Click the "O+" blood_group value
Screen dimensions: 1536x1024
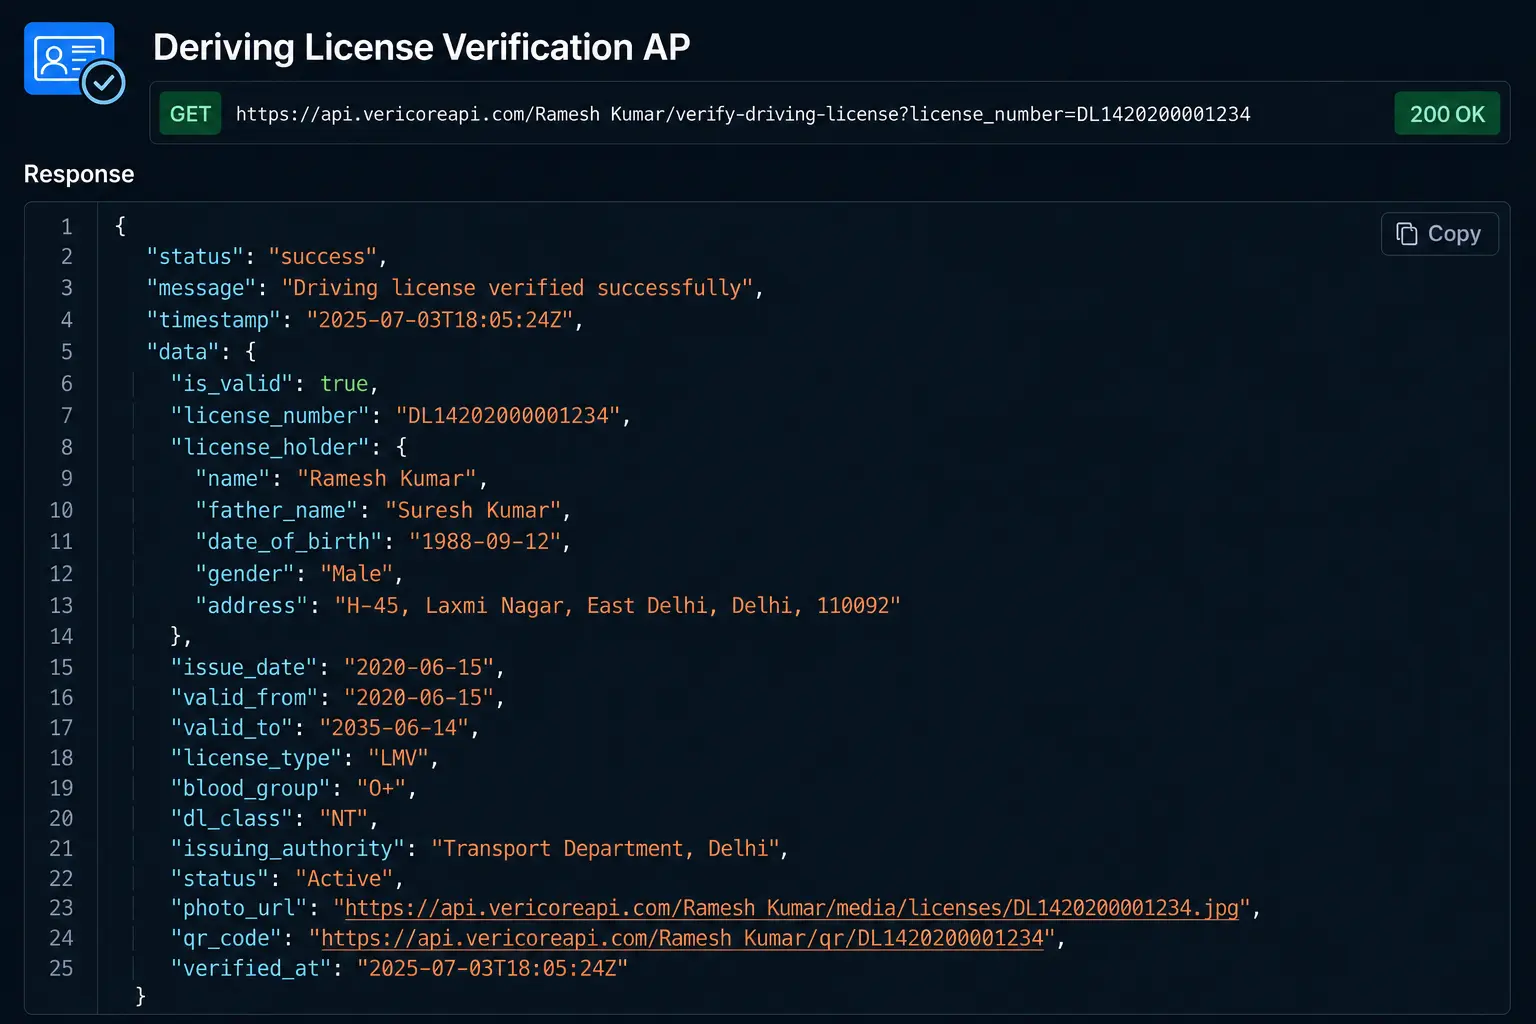tap(381, 788)
